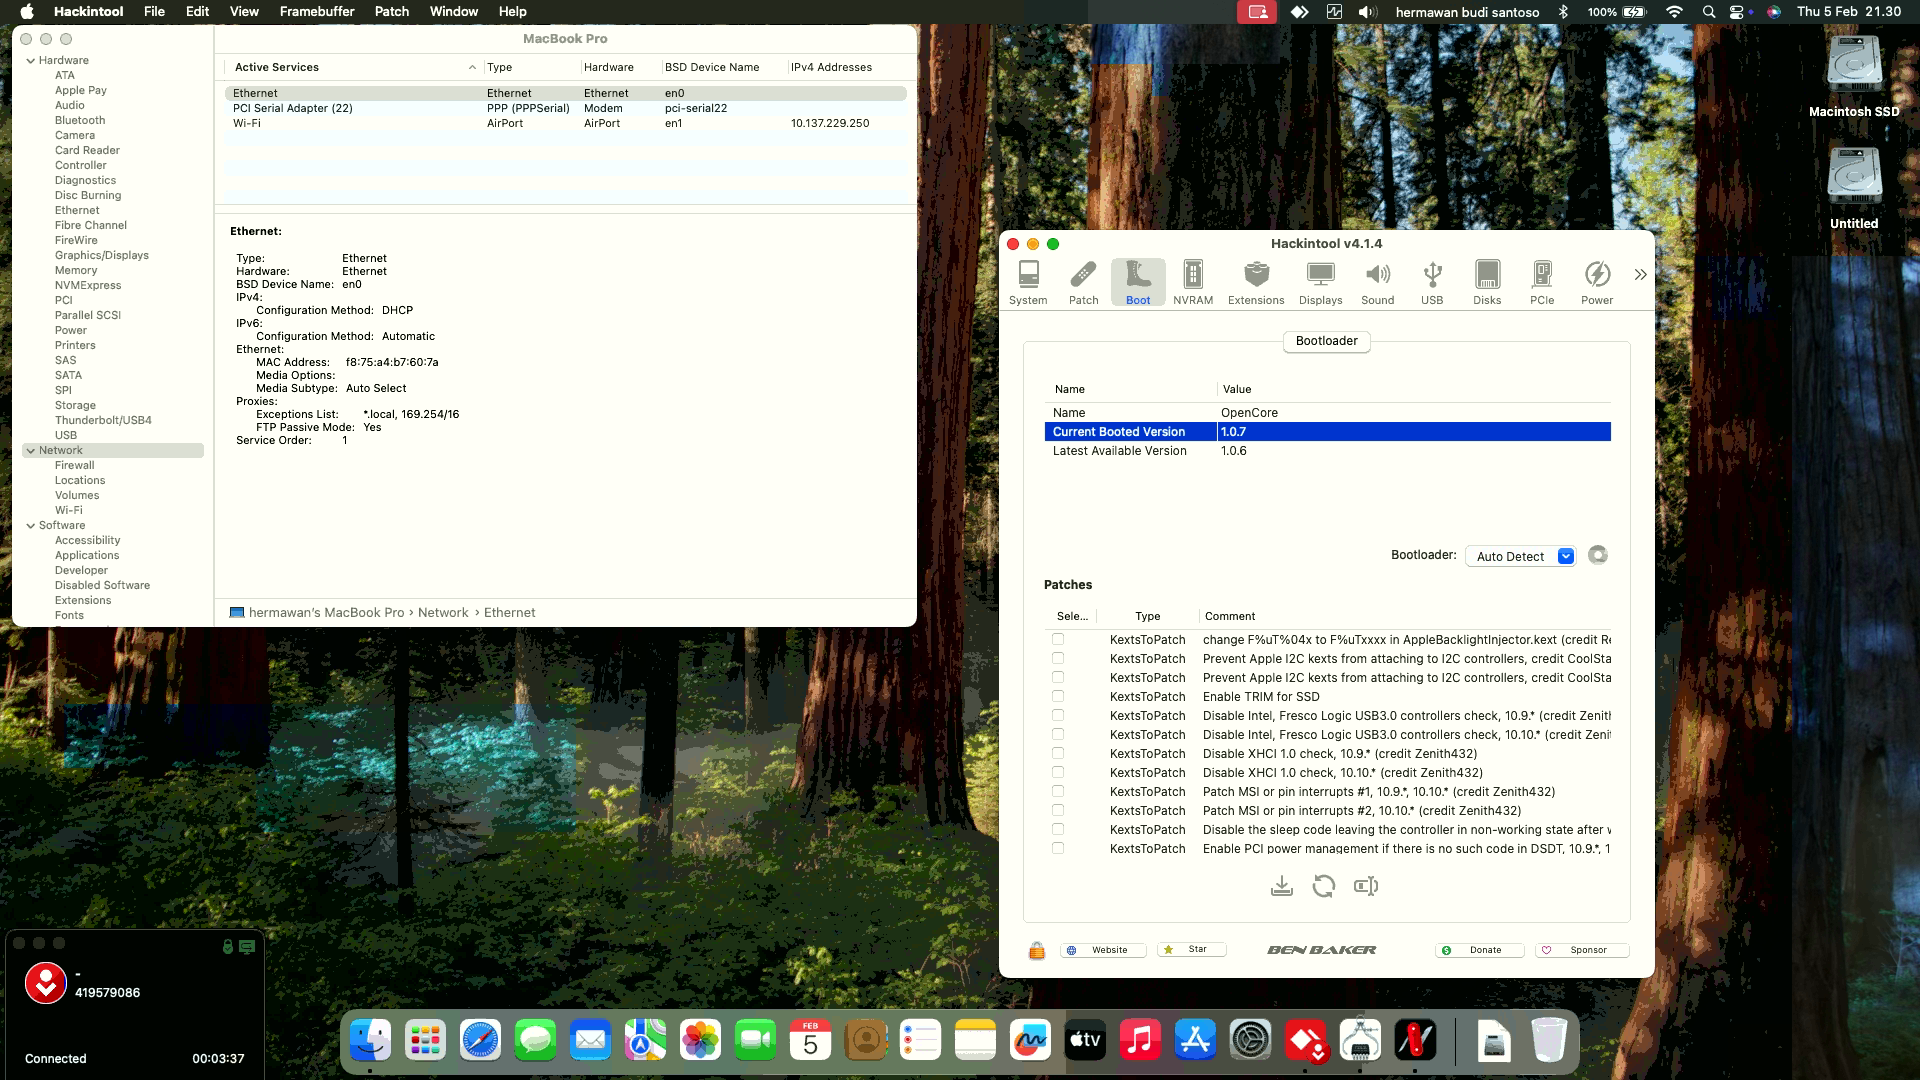Screen dimensions: 1920x1080
Task: Click the Boot toolbar icon
Action: coord(1138,283)
